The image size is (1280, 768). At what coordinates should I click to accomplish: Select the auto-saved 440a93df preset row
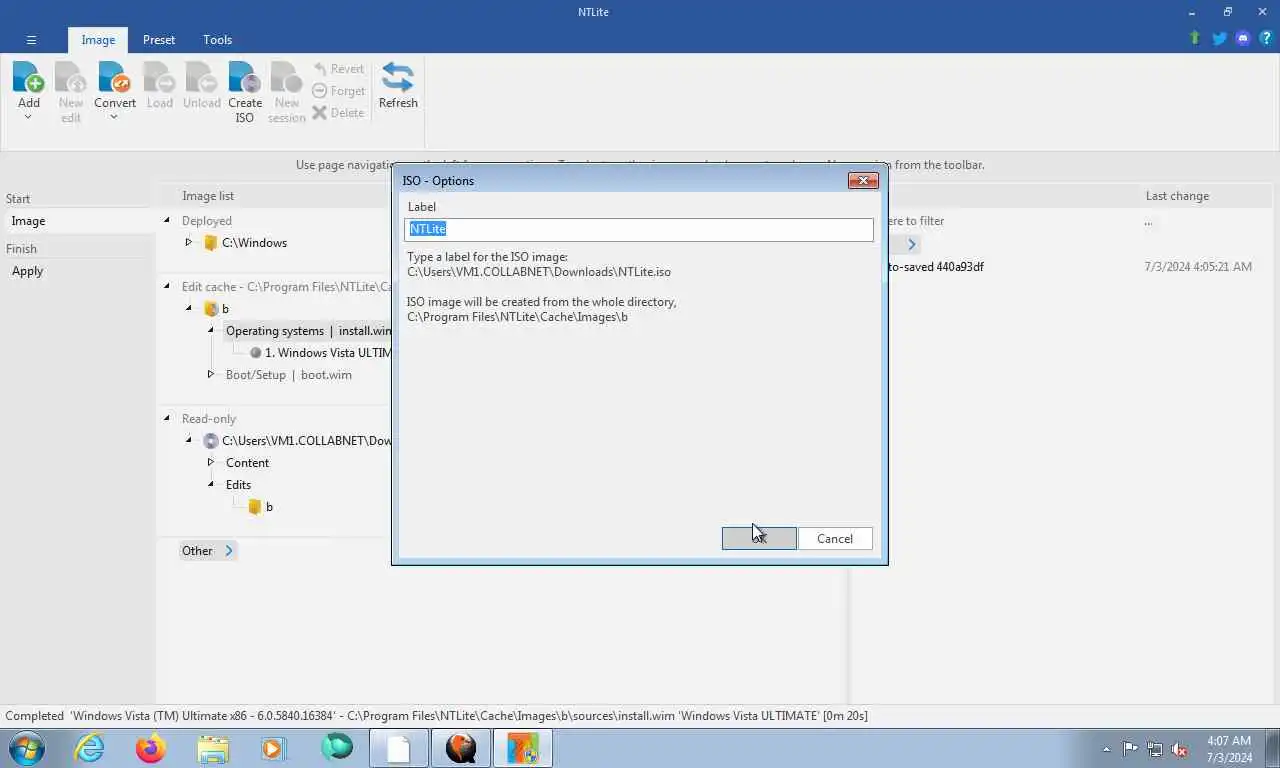936,267
